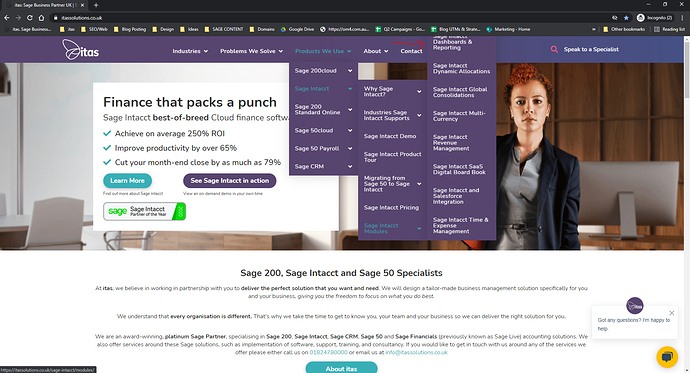Open Sage Intacct SaaS Digital Board Book
The image size is (690, 373).
tap(459, 169)
